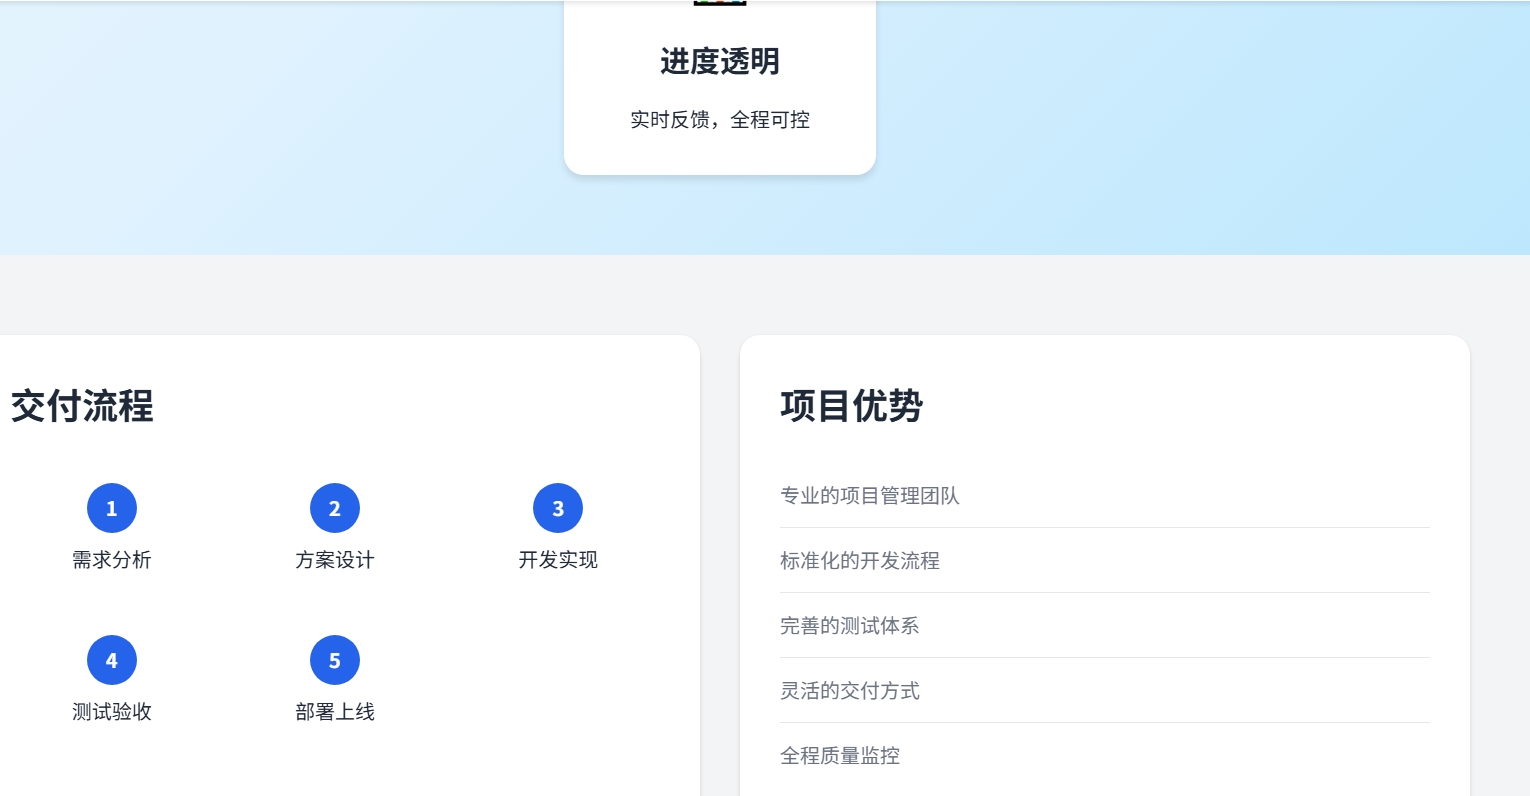The height and width of the screenshot is (796, 1530).
Task: Click the step 1 circle icon
Action: [112, 508]
